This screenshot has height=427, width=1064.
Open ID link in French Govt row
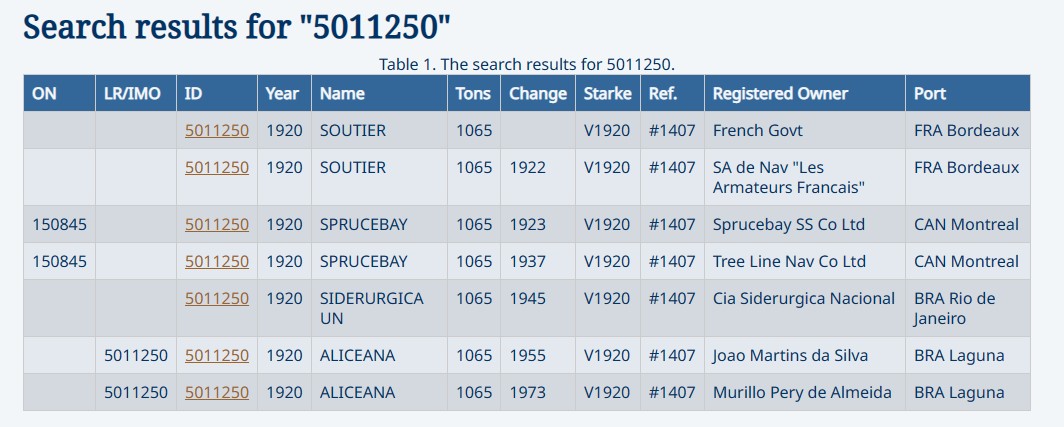216,130
